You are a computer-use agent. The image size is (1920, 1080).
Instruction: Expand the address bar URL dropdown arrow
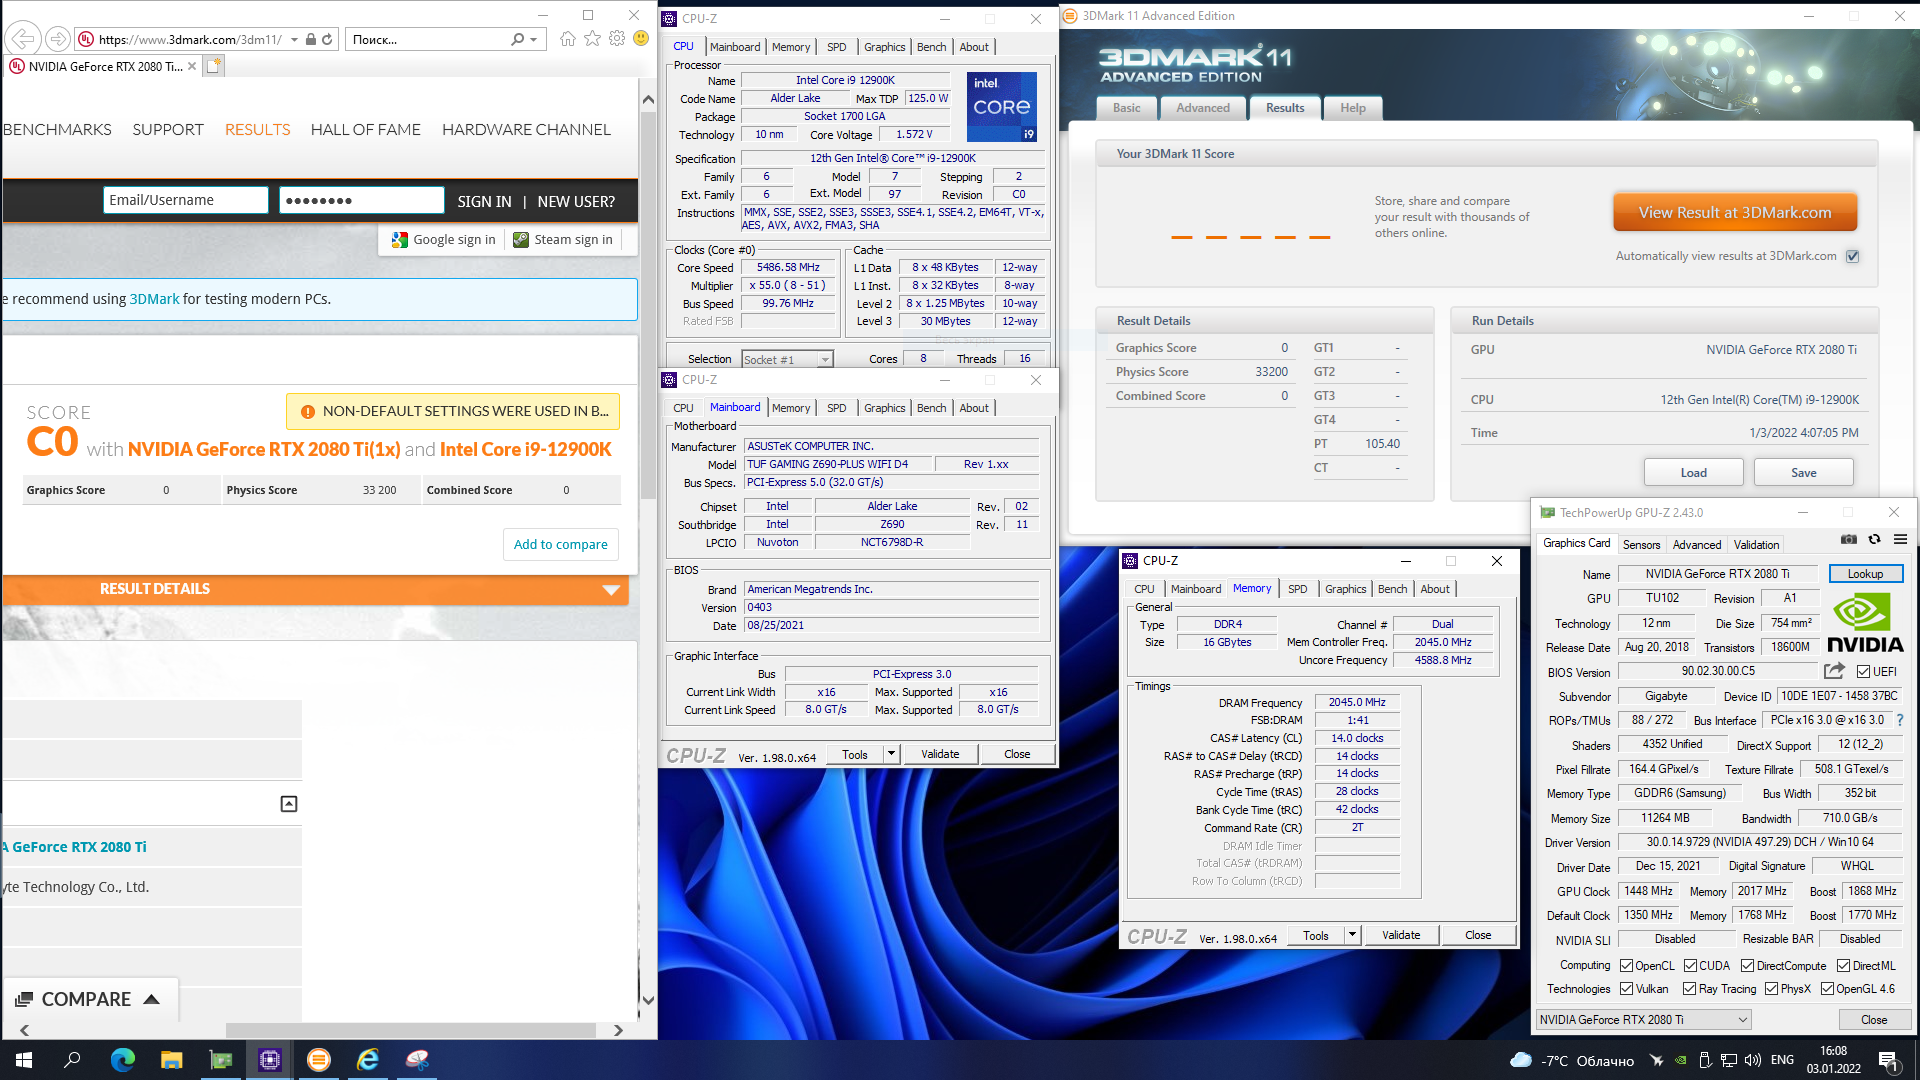(294, 39)
